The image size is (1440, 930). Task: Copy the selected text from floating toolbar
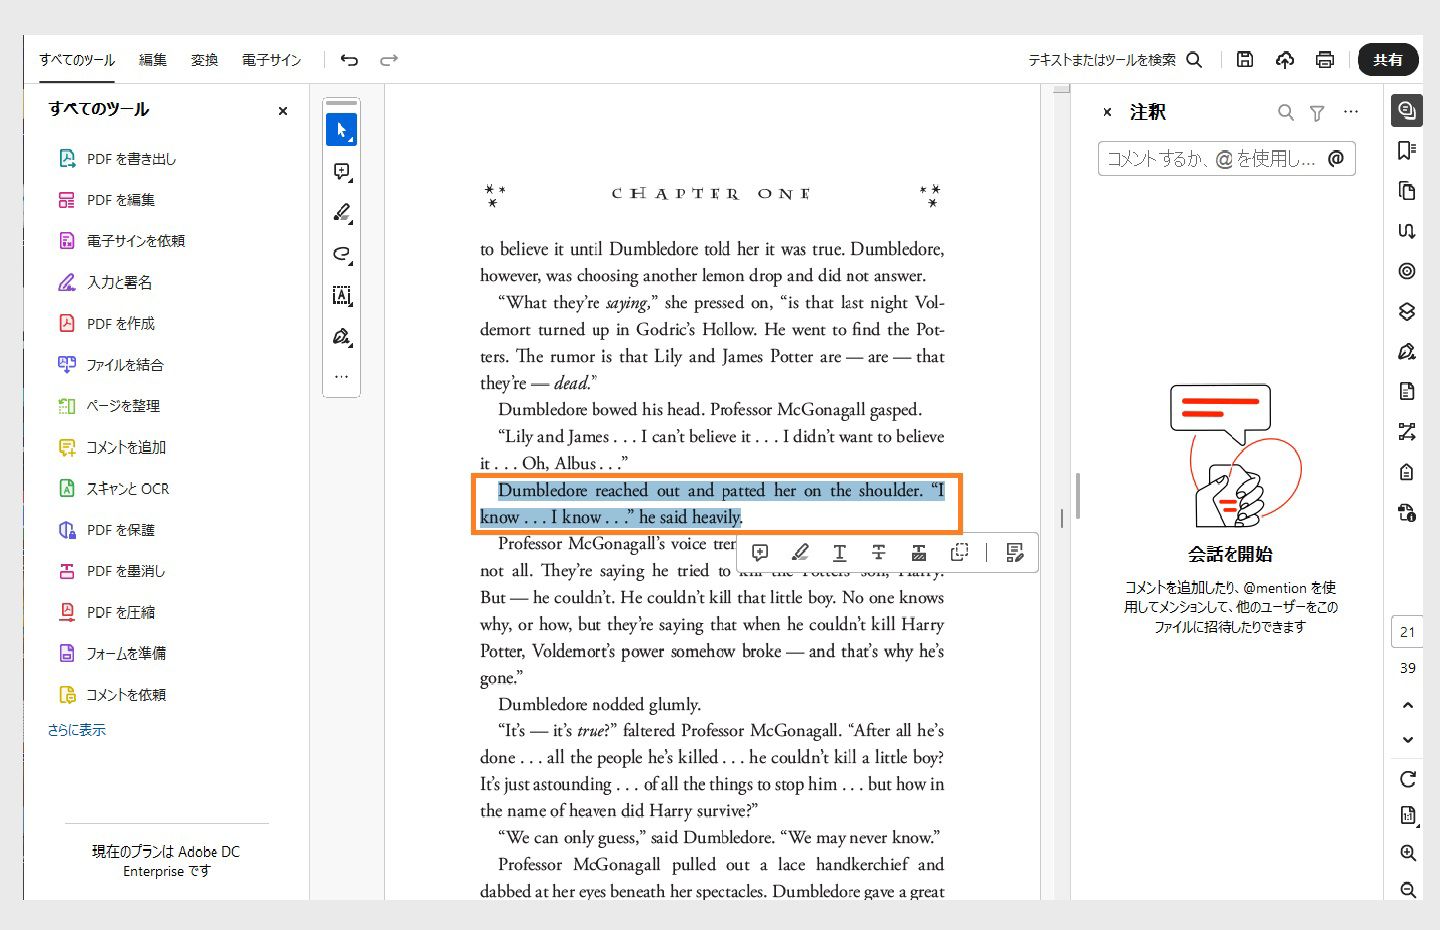pos(959,552)
